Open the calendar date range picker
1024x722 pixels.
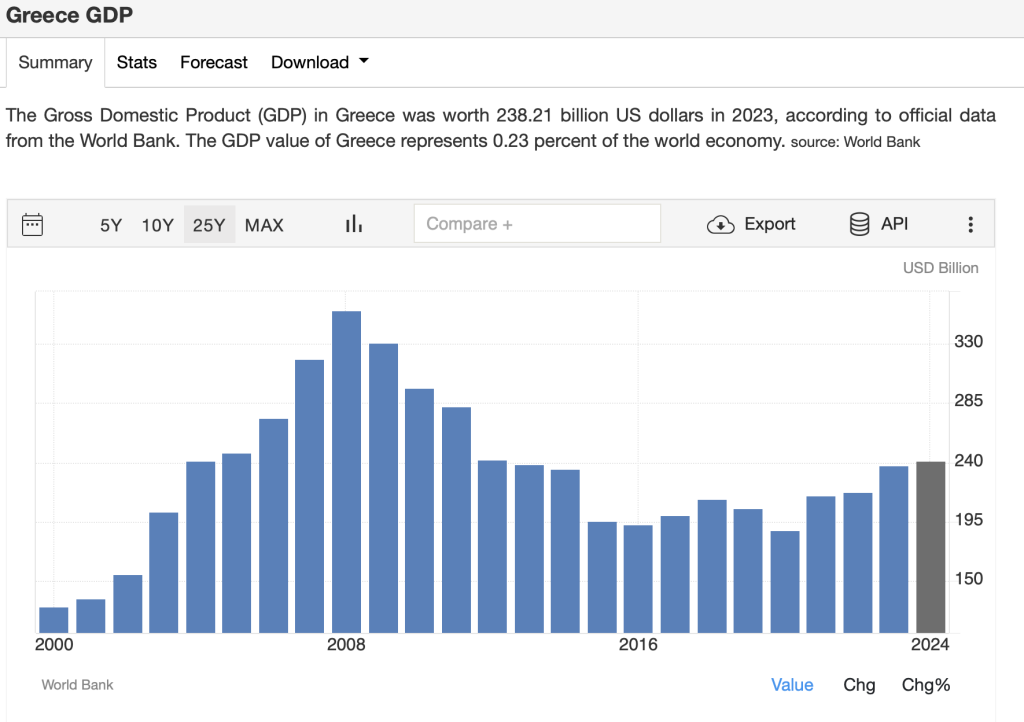click(x=32, y=225)
